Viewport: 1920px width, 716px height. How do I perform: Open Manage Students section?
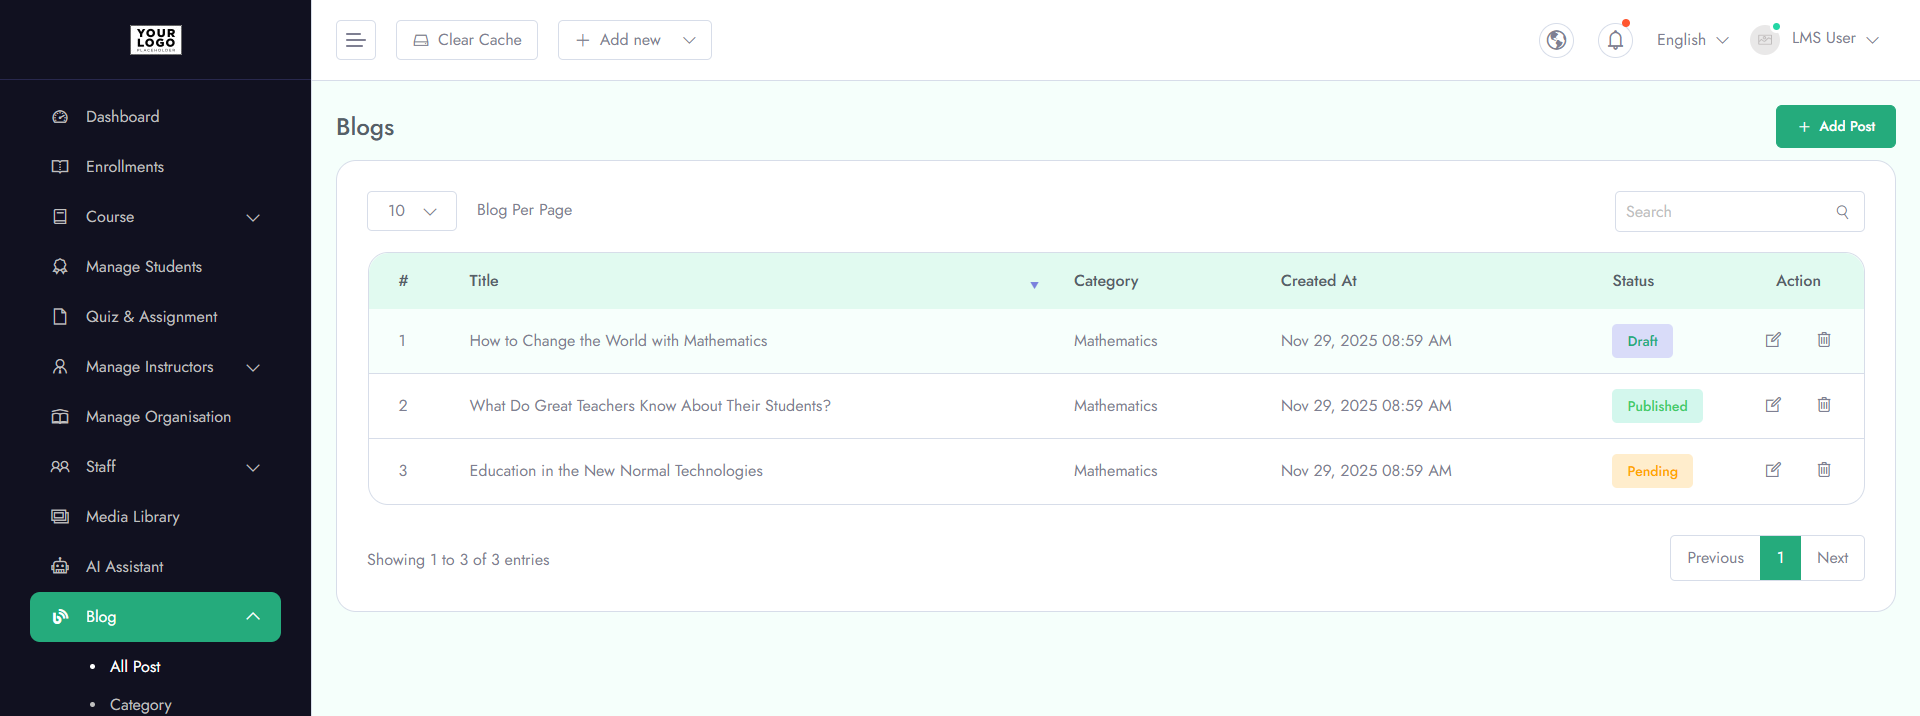(144, 267)
